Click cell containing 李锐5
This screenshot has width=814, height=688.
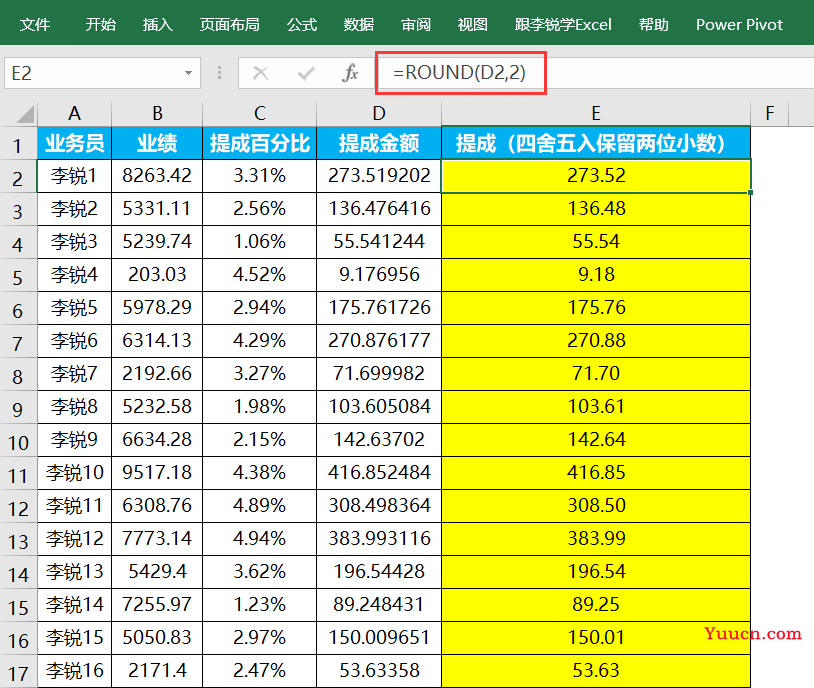pos(74,308)
